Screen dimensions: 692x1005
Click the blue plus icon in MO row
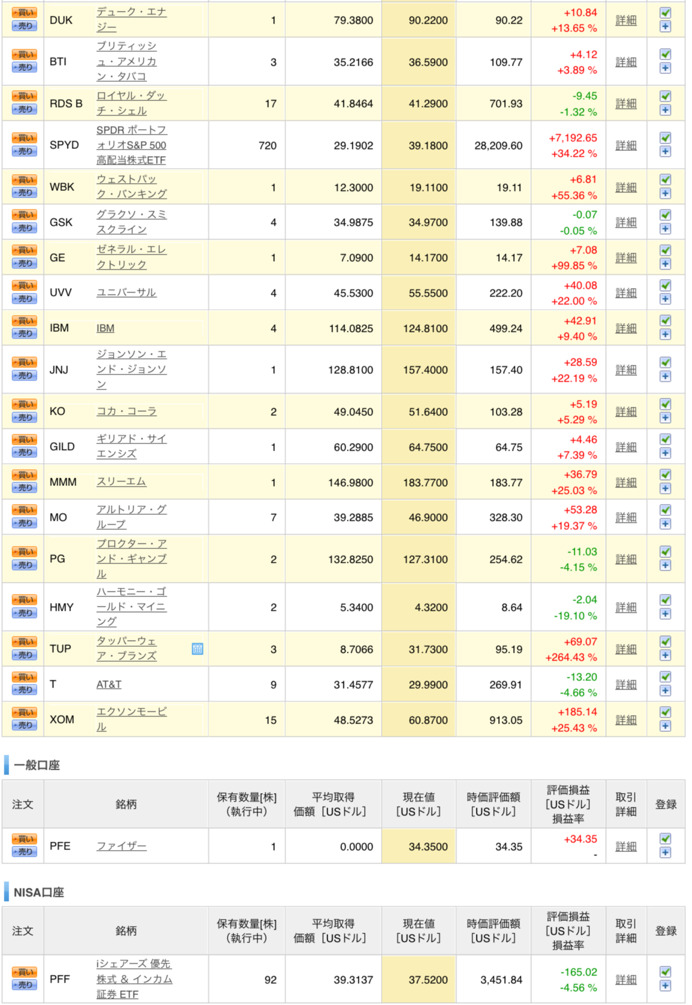tap(665, 524)
